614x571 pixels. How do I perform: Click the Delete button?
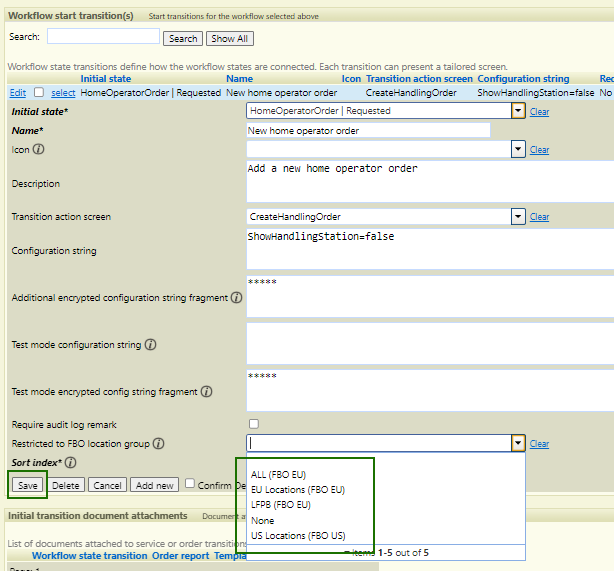click(x=66, y=485)
